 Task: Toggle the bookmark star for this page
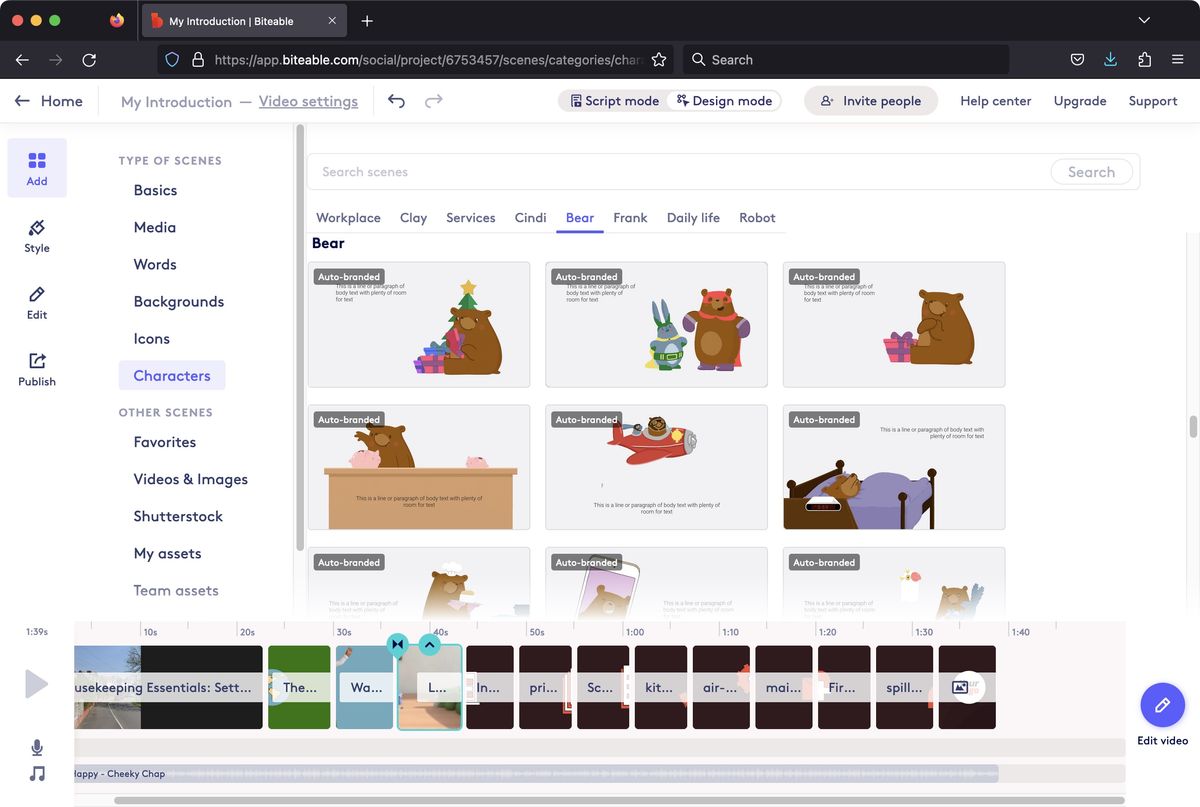659,59
